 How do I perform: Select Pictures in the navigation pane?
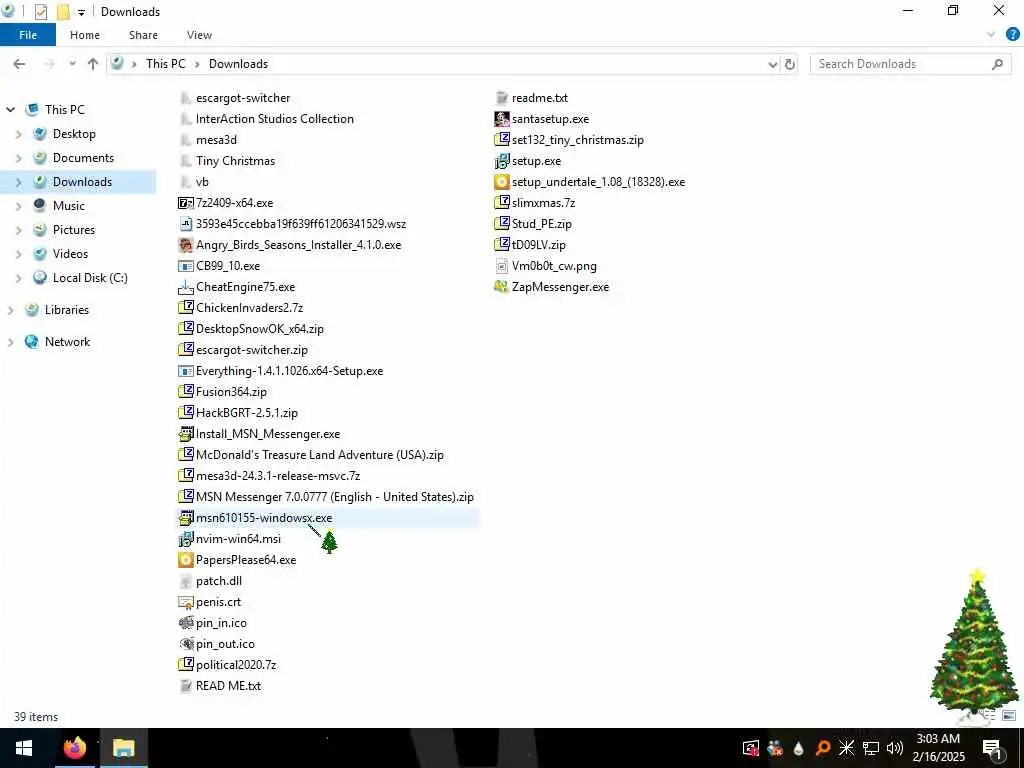click(x=74, y=230)
